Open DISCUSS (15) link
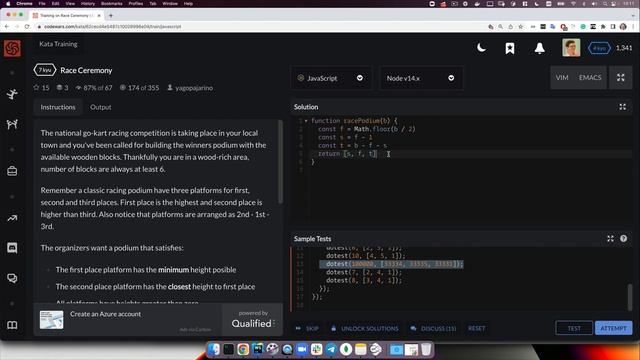Image resolution: width=640 pixels, height=360 pixels. (x=433, y=328)
